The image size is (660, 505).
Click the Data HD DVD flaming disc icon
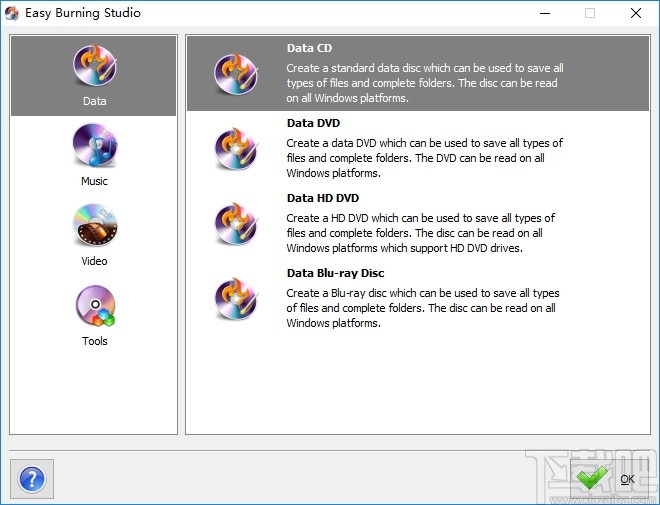coord(236,223)
